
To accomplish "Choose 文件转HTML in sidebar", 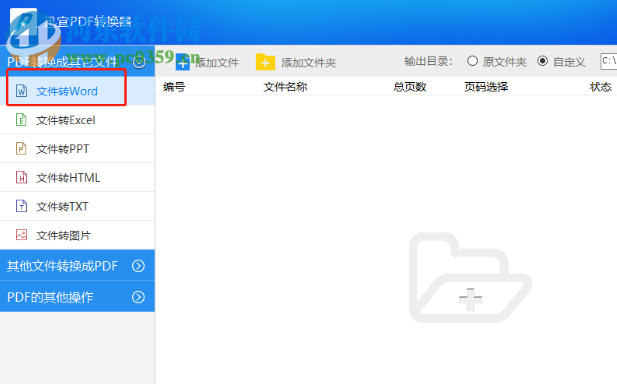I will point(77,177).
